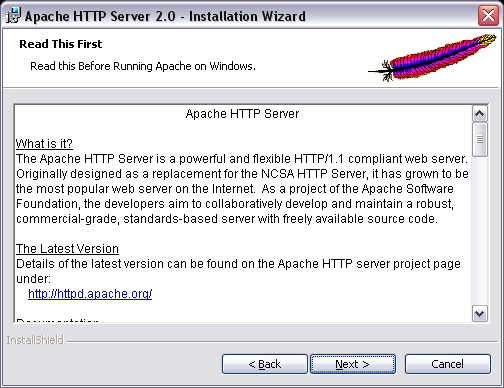Click the installer icon in title bar
This screenshot has height=388, width=504.
pyautogui.click(x=13, y=16)
